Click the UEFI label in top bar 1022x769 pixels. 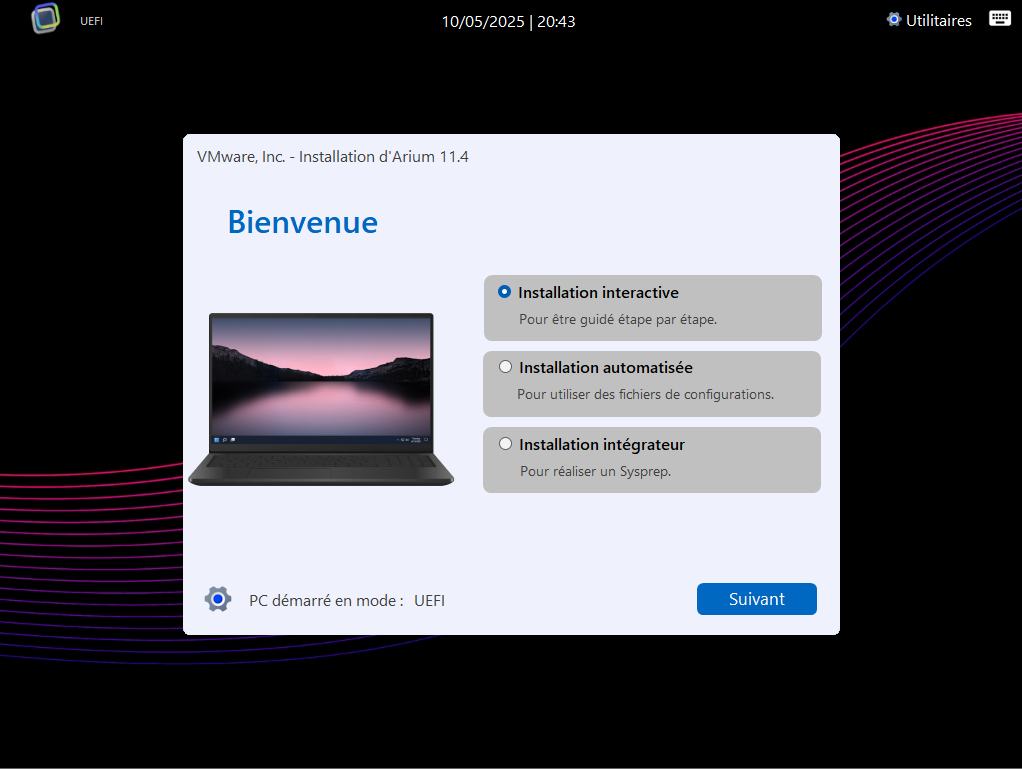tap(91, 21)
